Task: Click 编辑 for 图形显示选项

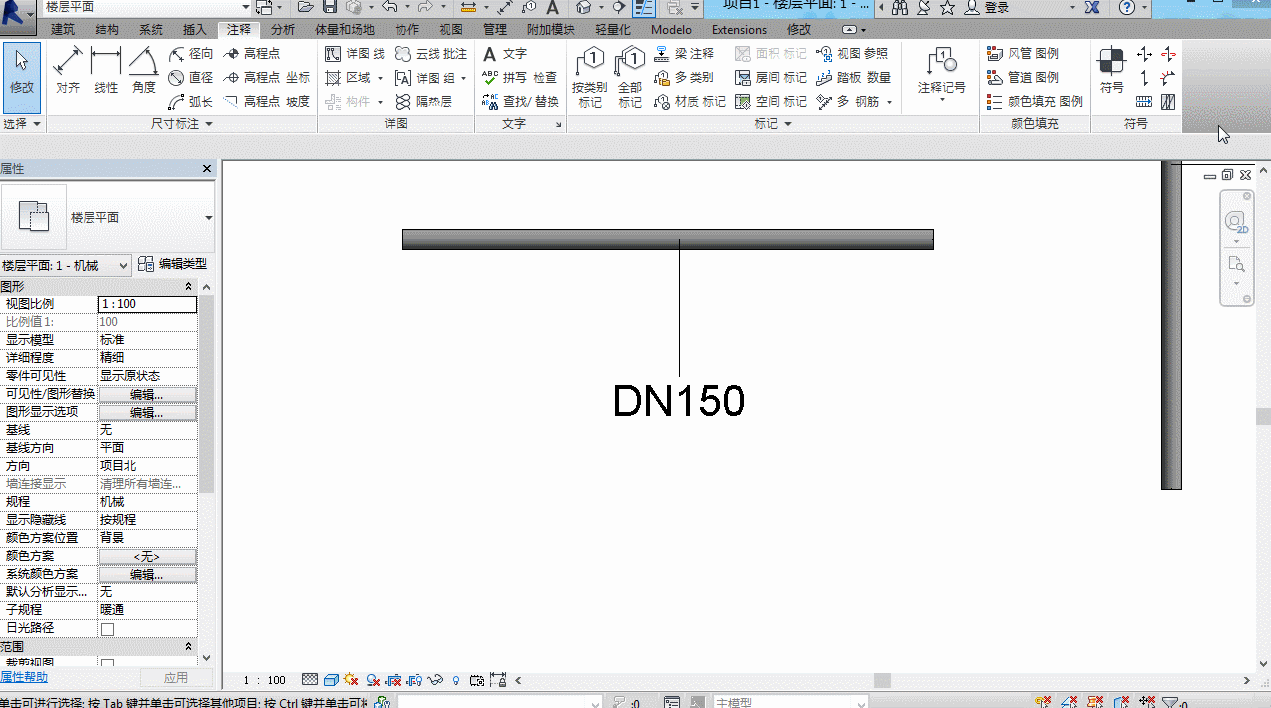Action: pyautogui.click(x=147, y=412)
